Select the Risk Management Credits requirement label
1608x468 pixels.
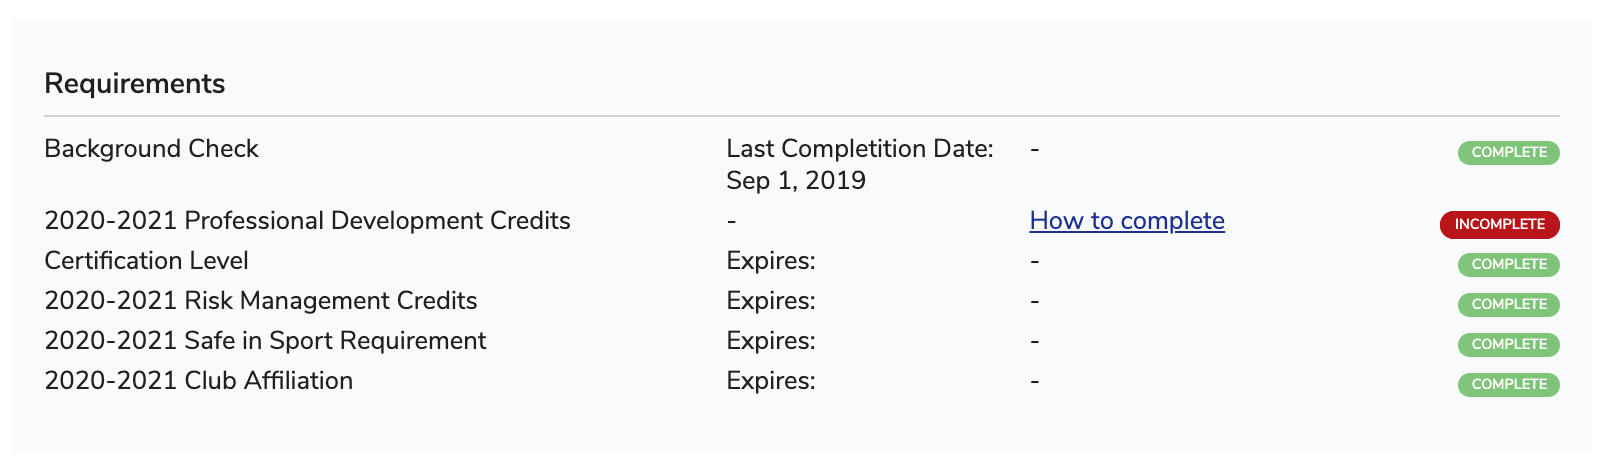tap(261, 301)
